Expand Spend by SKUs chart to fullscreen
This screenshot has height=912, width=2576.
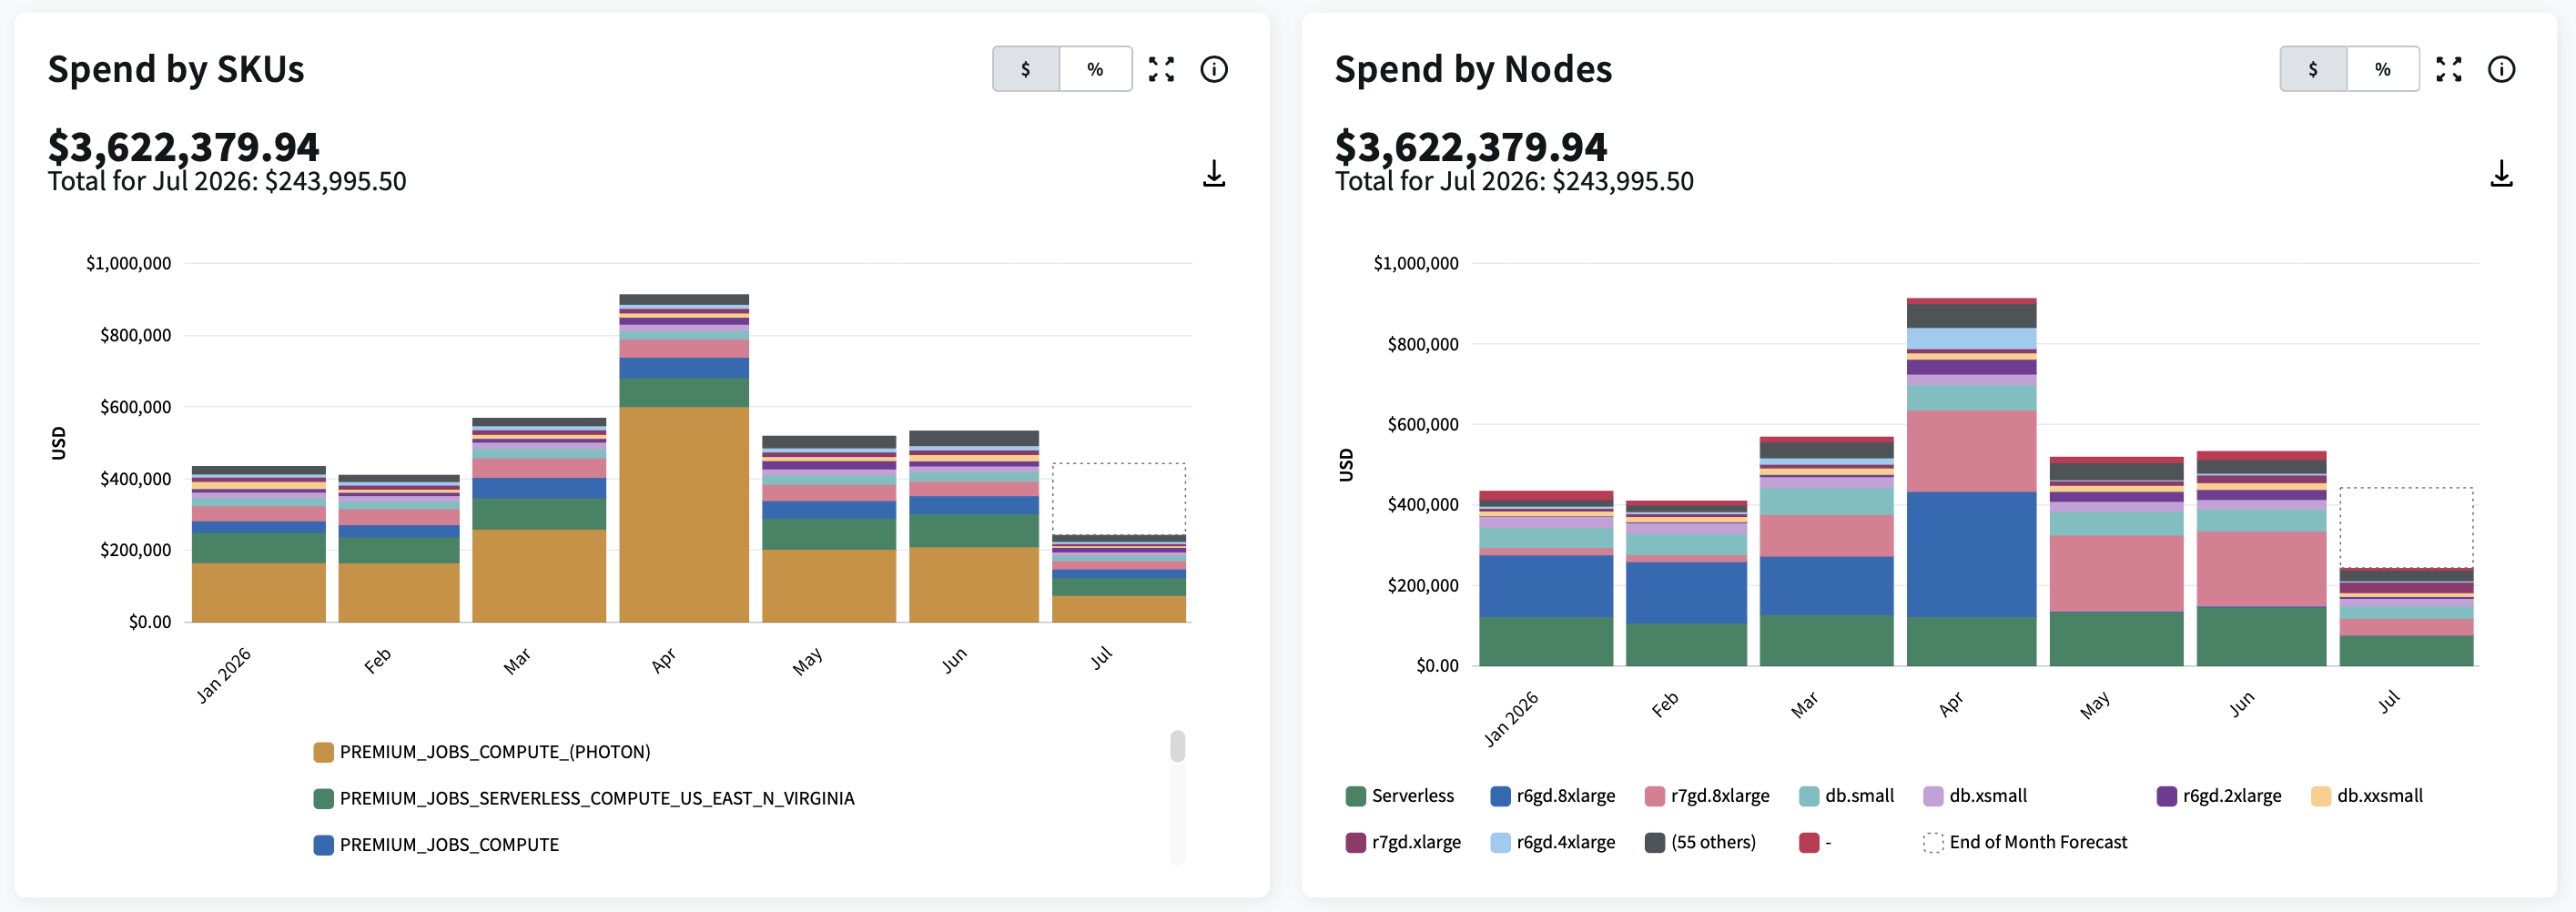[x=1161, y=69]
